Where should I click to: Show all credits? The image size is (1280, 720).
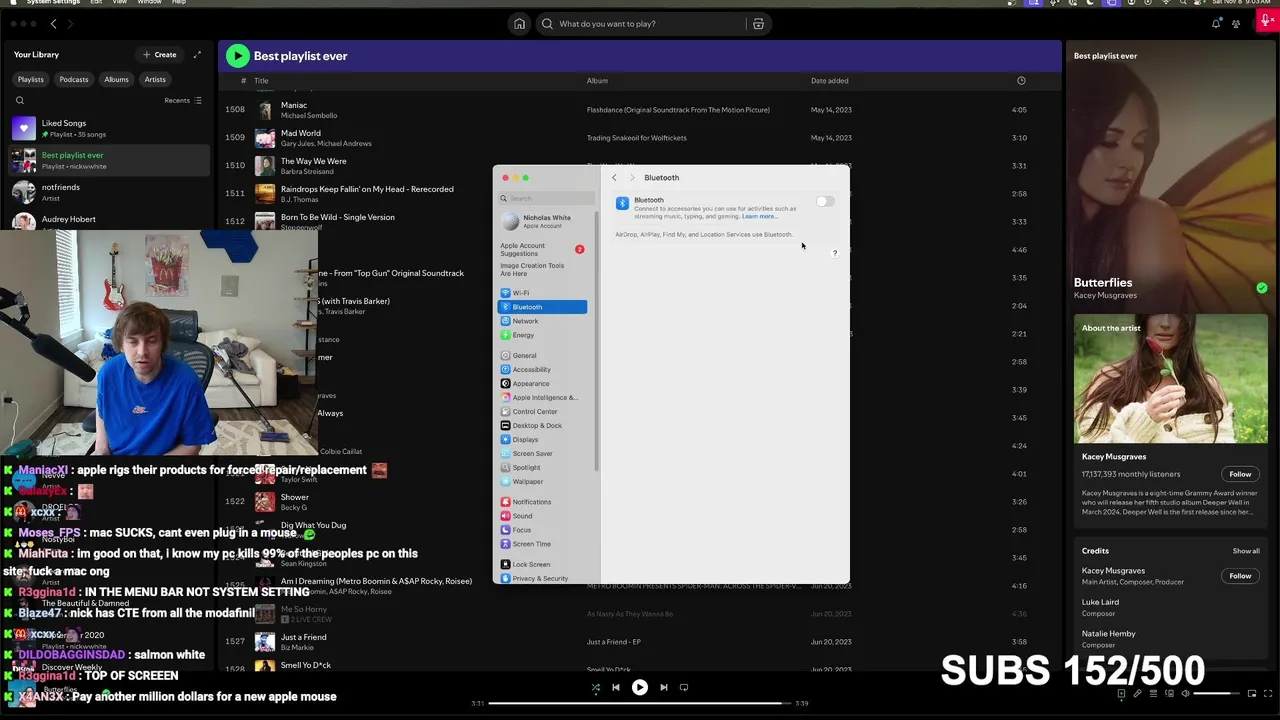point(1246,551)
